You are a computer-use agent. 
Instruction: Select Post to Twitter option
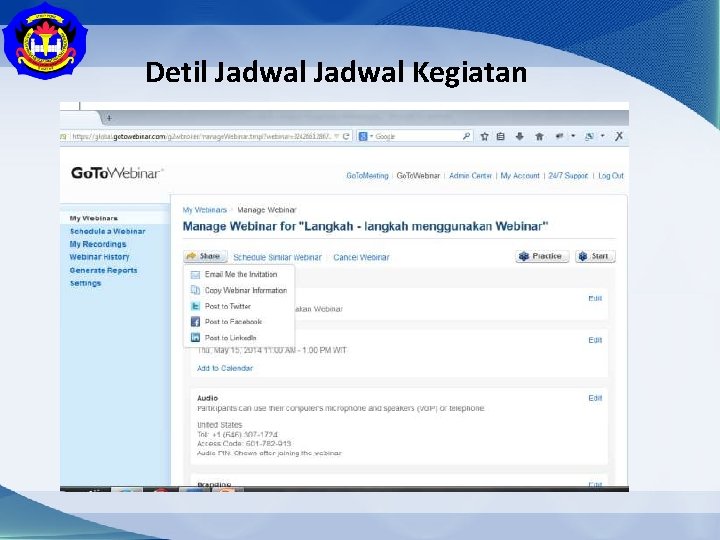pyautogui.click(x=228, y=306)
